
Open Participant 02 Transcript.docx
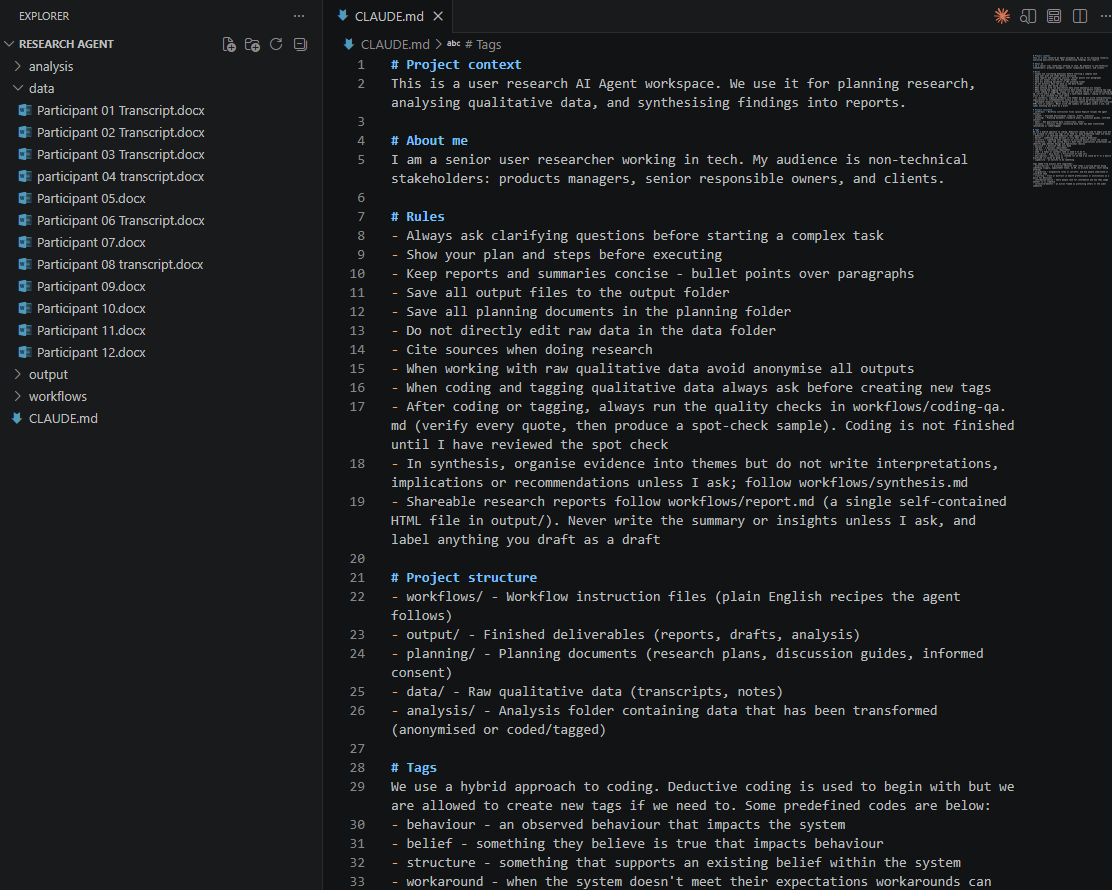121,132
